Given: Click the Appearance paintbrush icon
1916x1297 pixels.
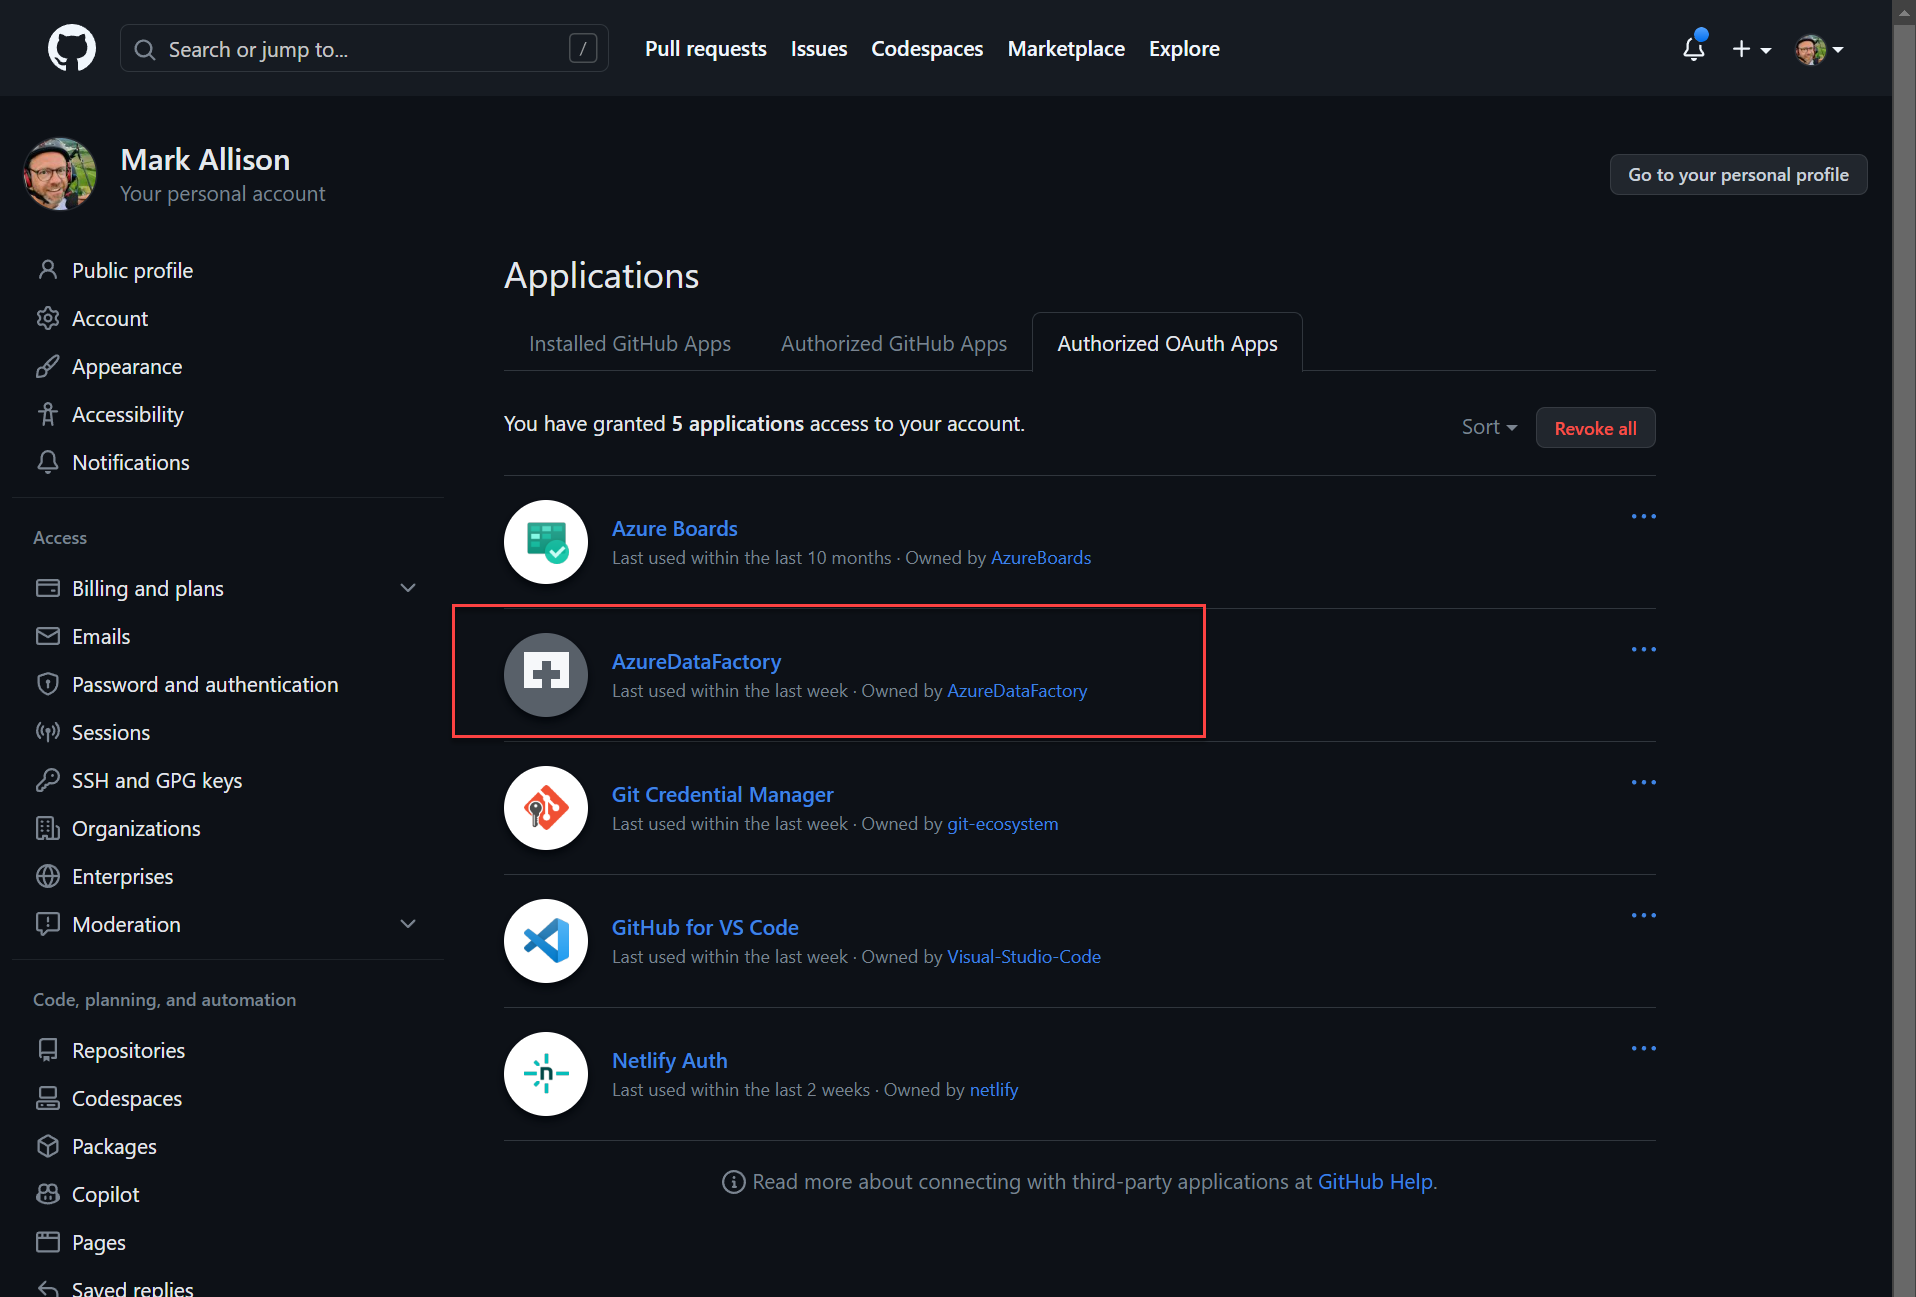Looking at the screenshot, I should 47,366.
